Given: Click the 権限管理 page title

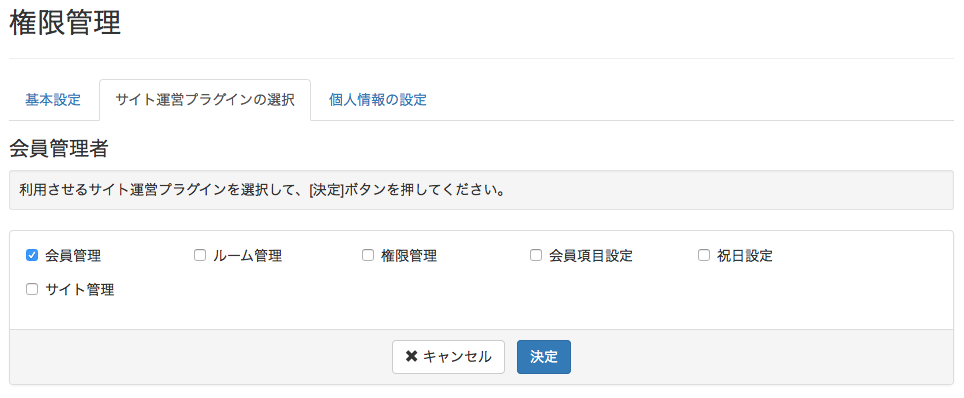Looking at the screenshot, I should coord(65,23).
